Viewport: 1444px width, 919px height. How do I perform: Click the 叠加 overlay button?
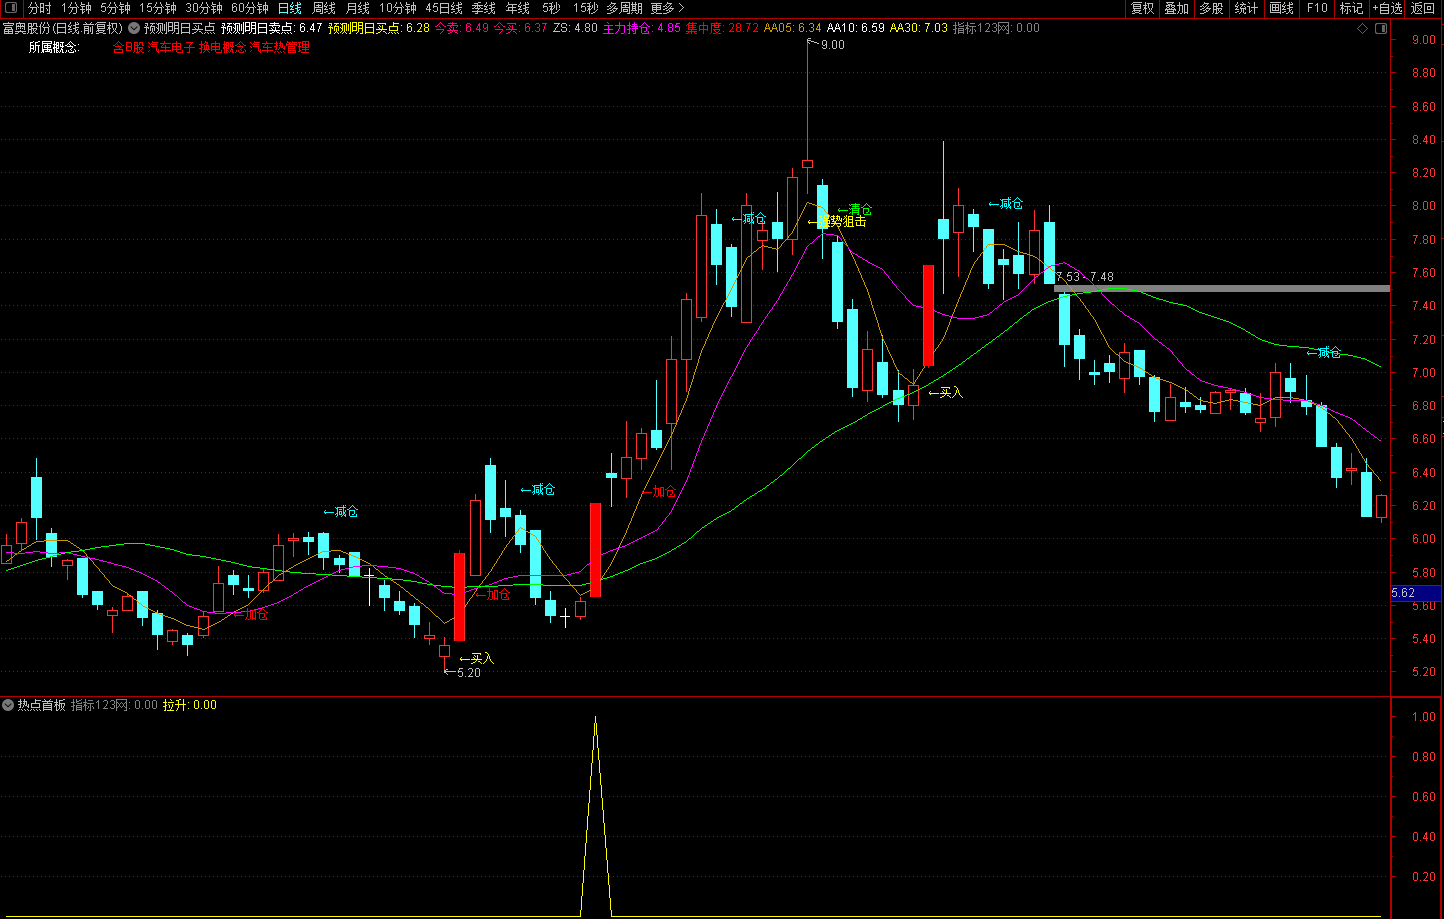pyautogui.click(x=1176, y=8)
